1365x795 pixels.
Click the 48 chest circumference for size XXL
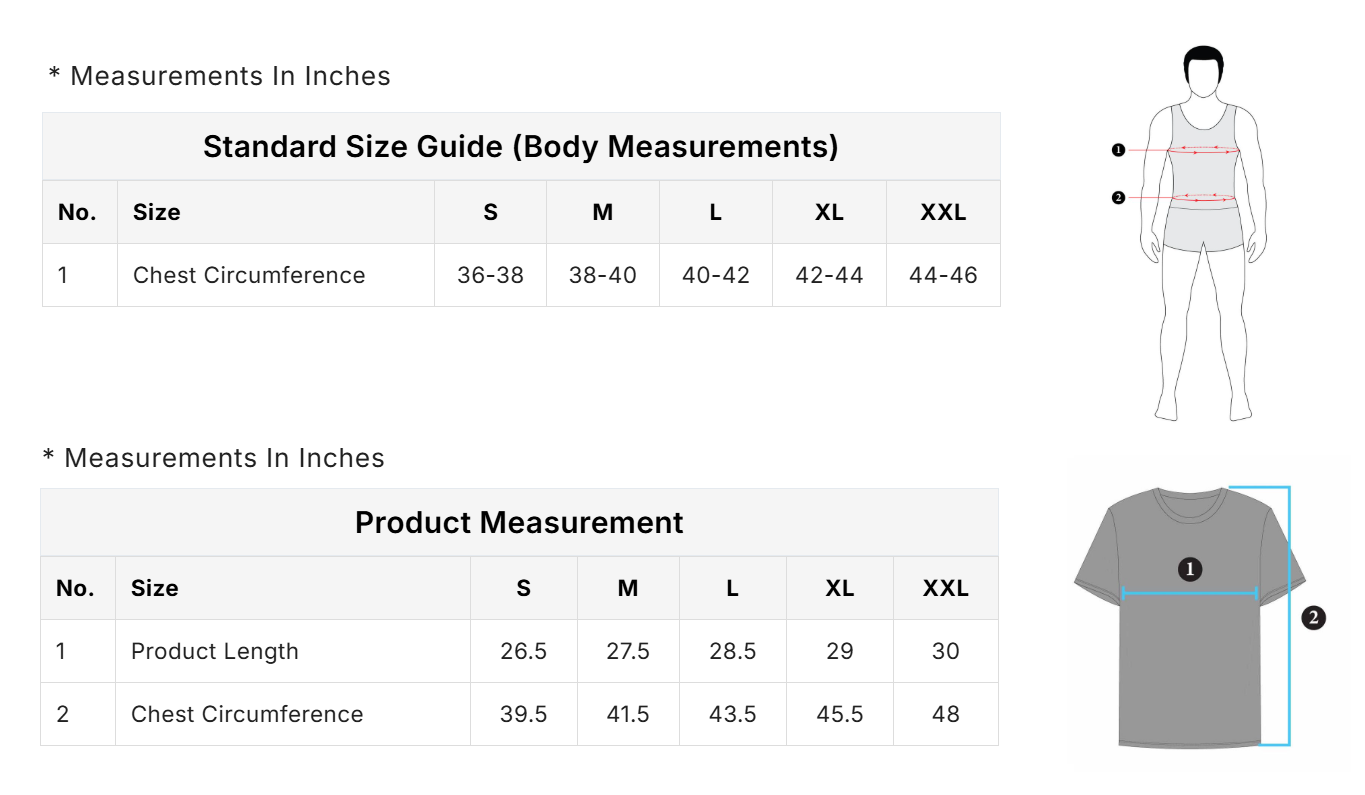pyautogui.click(x=945, y=714)
